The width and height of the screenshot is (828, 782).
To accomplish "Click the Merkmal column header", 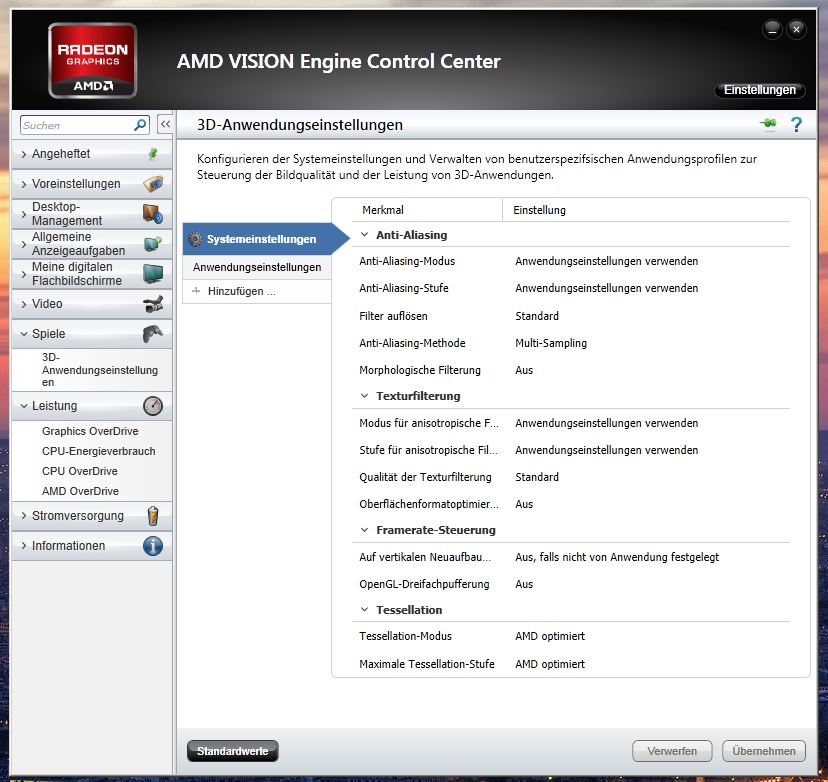I will 383,210.
